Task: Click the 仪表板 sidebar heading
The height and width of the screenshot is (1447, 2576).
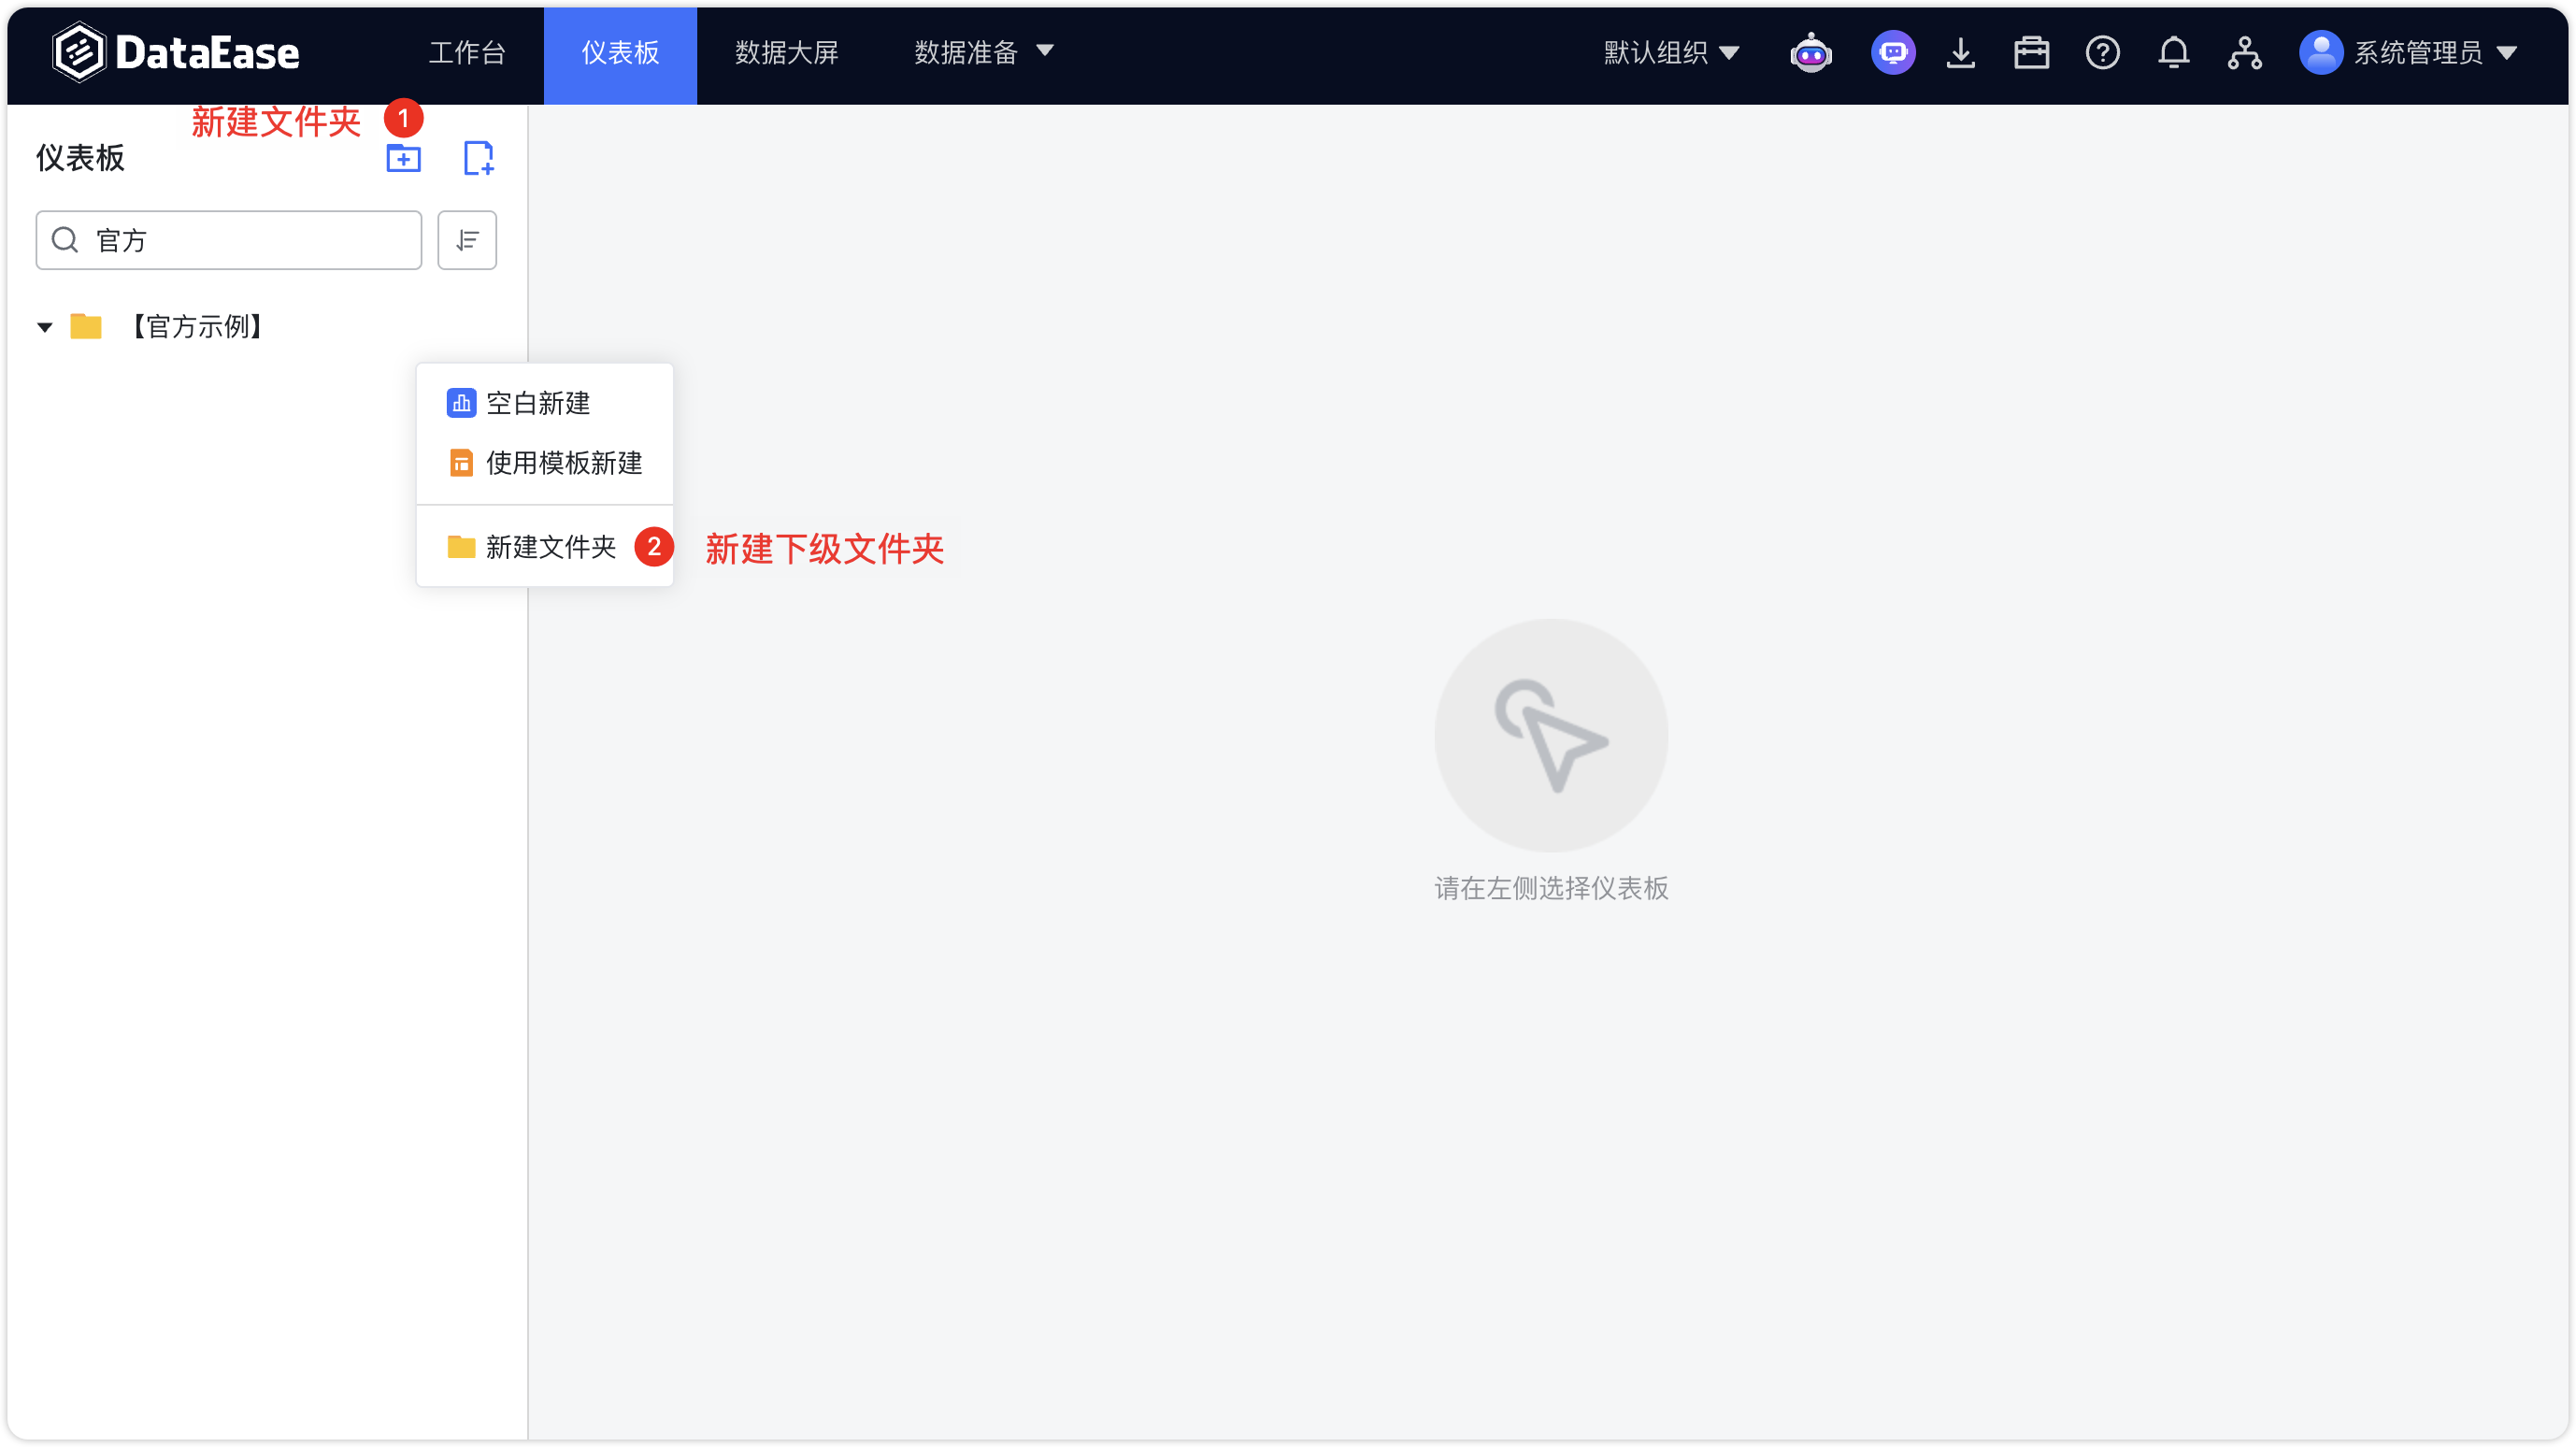Action: (x=80, y=158)
